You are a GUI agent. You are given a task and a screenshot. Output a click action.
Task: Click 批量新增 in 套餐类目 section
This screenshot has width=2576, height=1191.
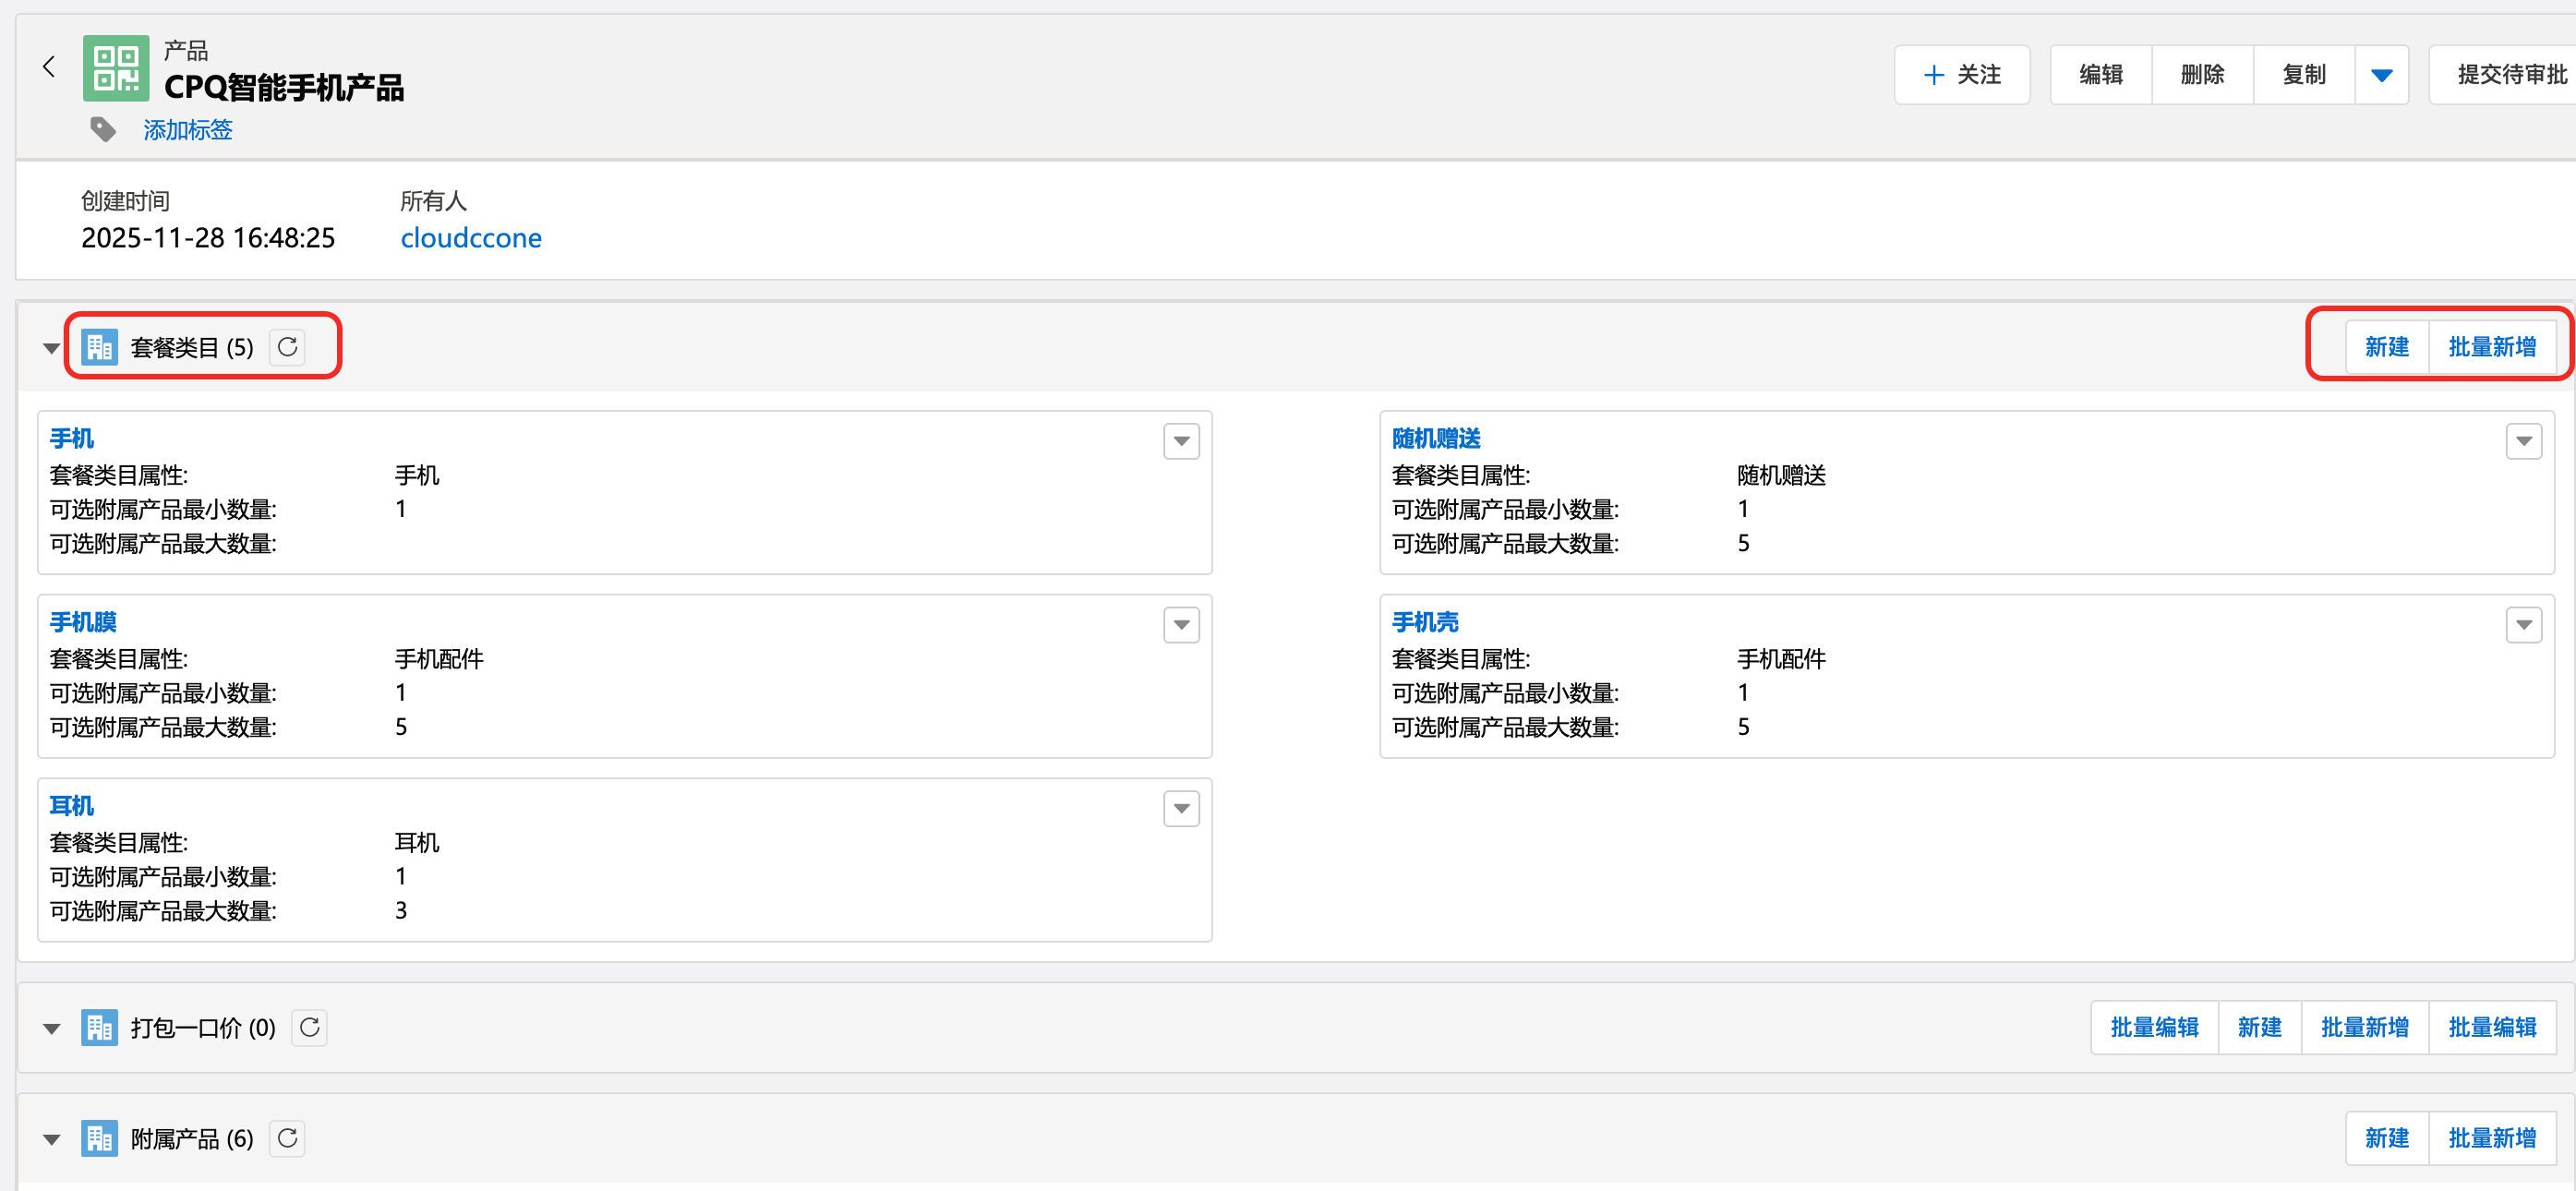tap(2491, 347)
